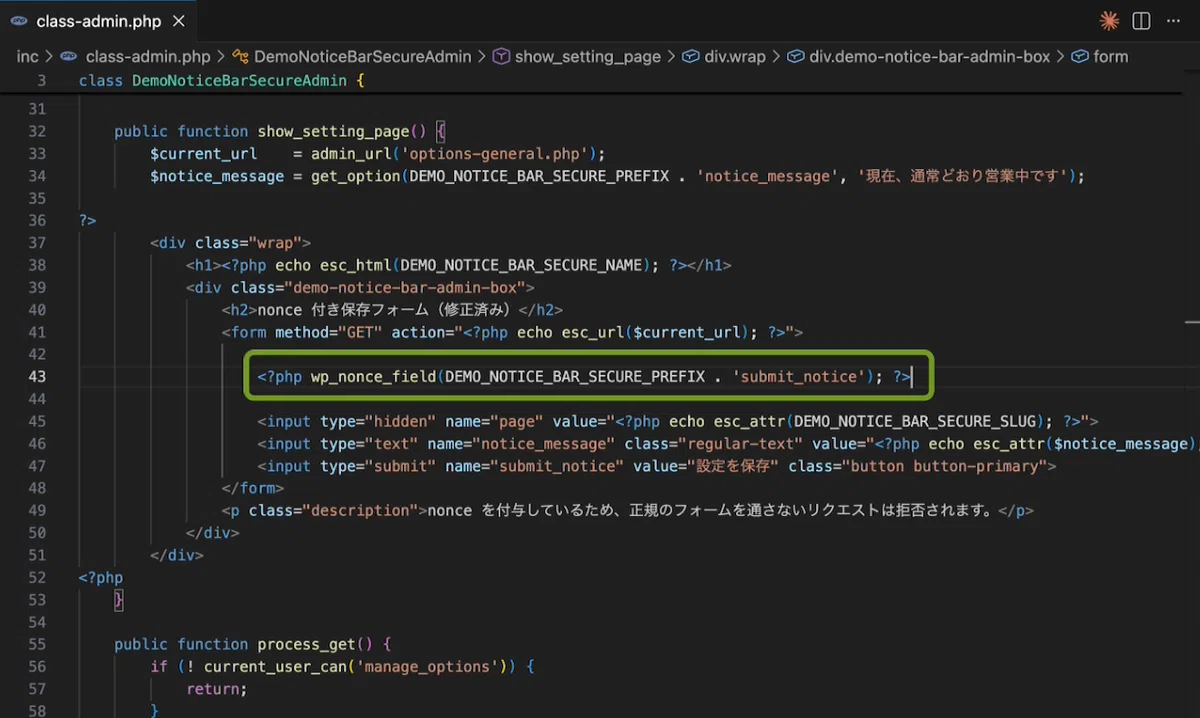Click the <?php opening tag on line 52
This screenshot has height=718, width=1200.
tap(101, 577)
